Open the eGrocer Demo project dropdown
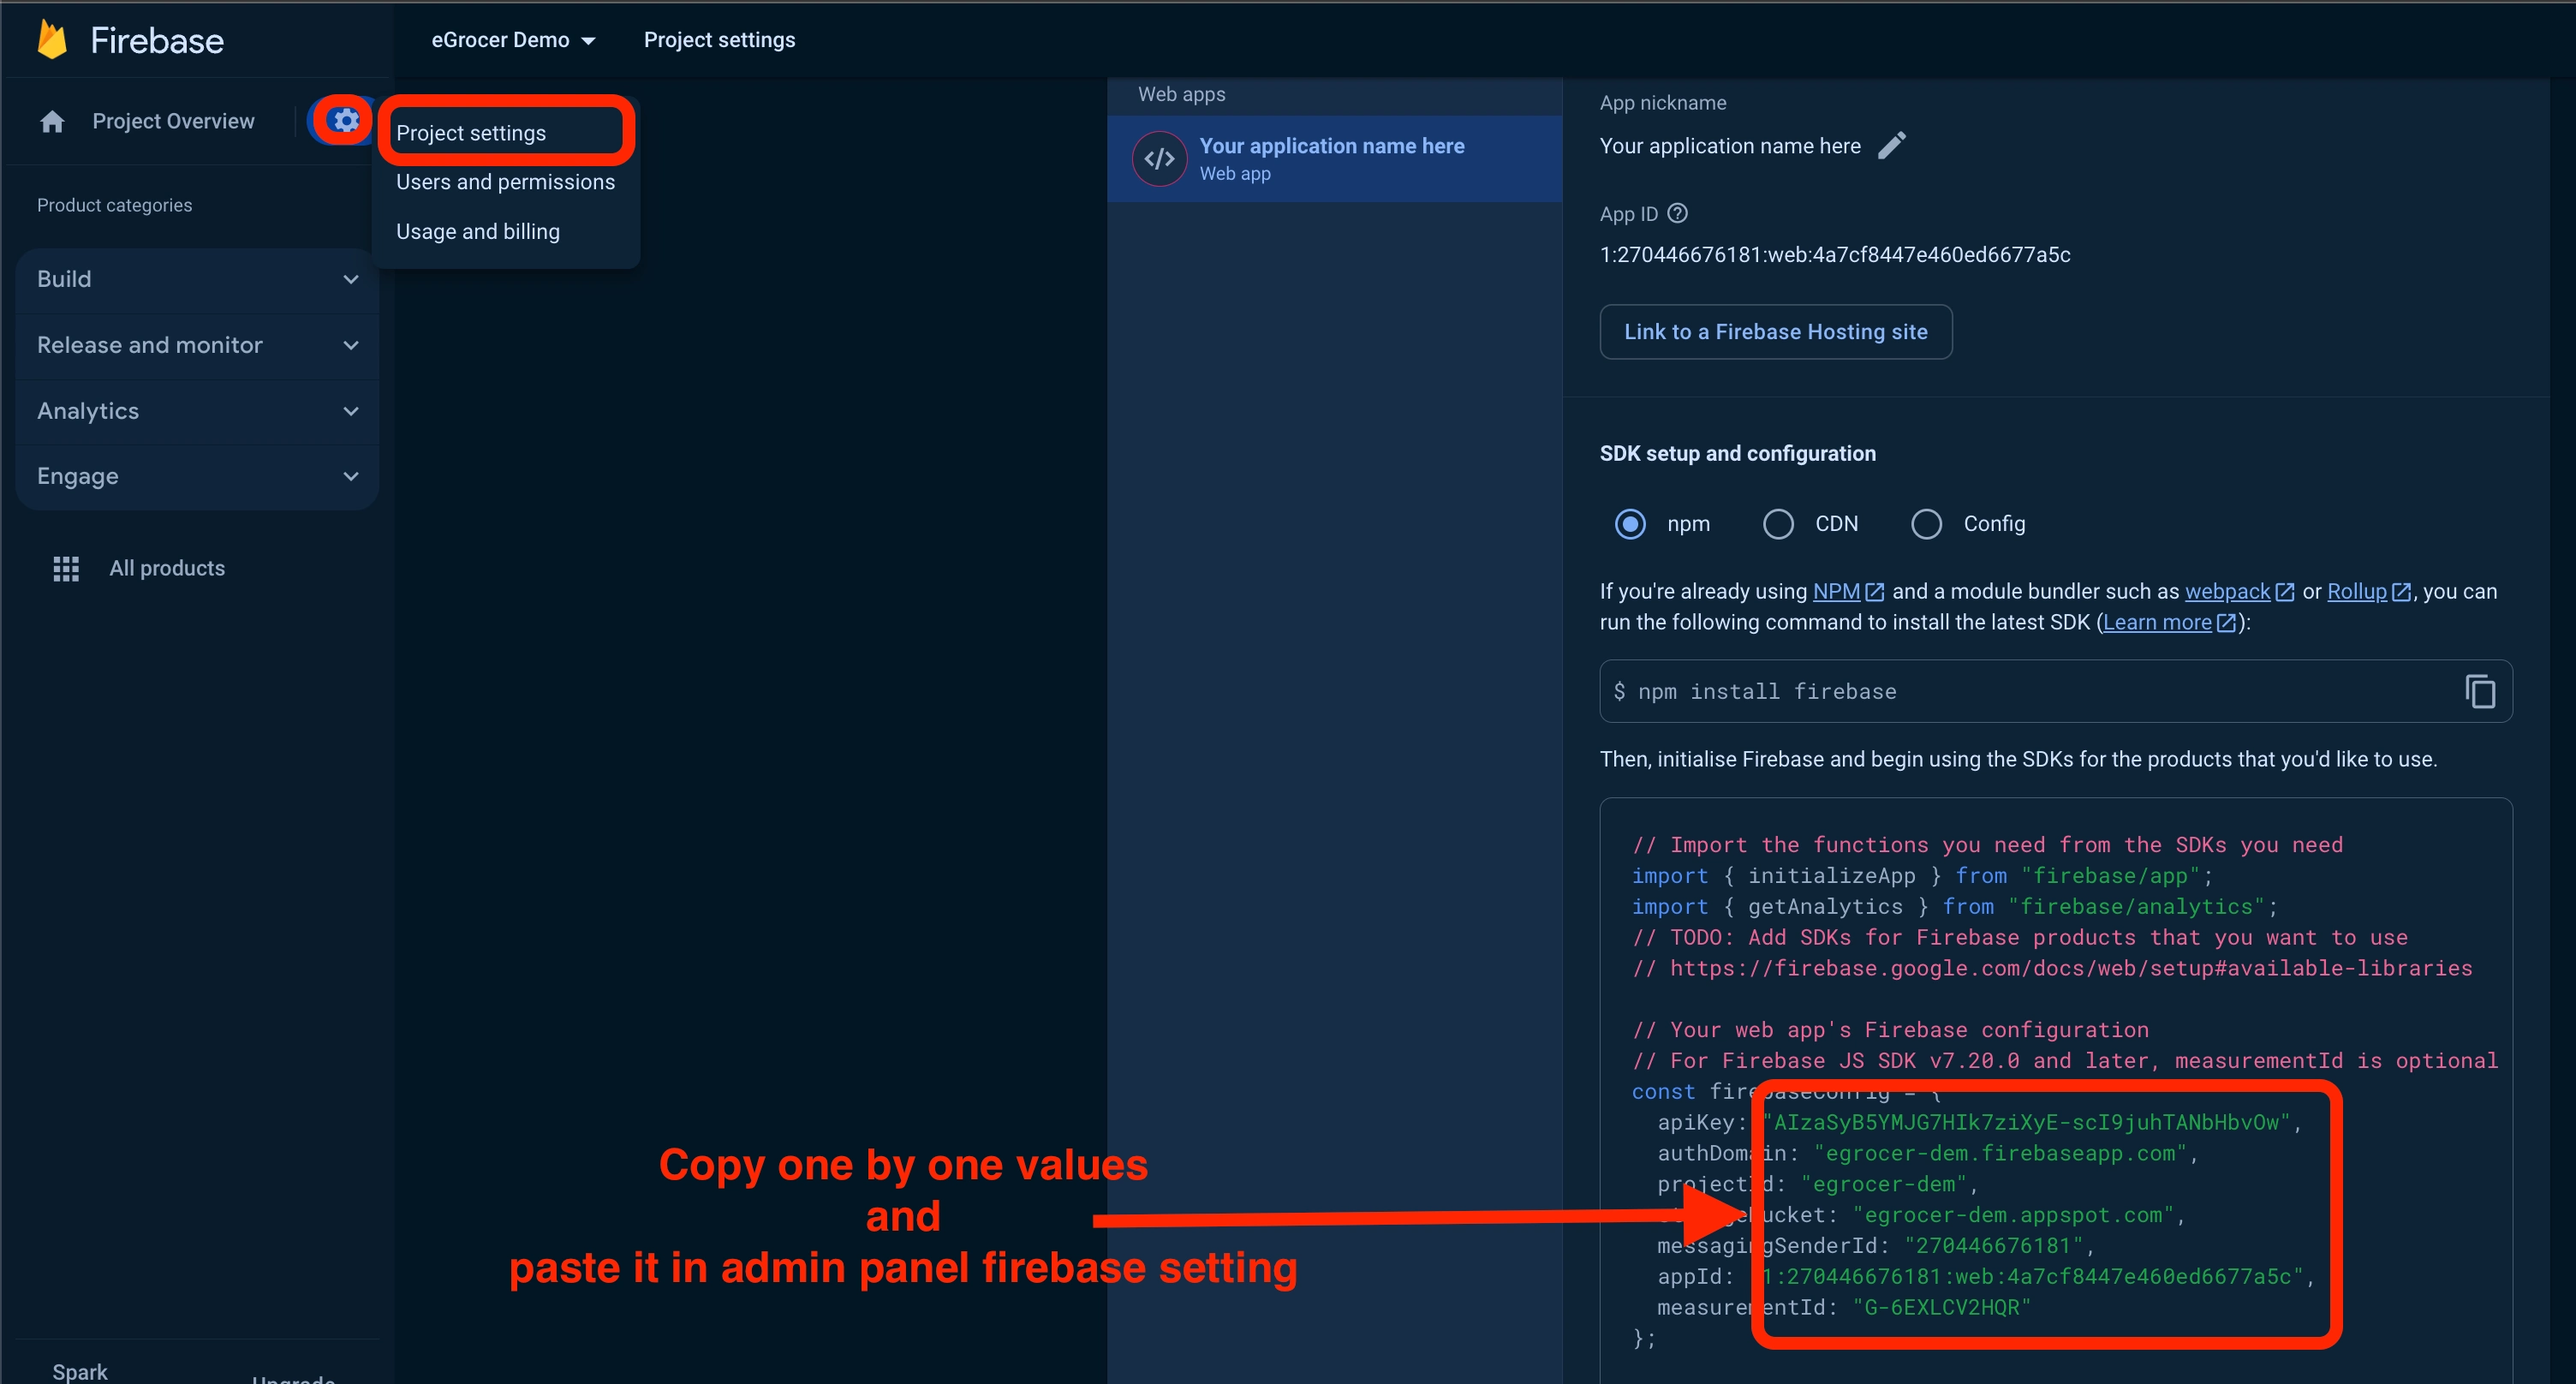Screen dimensions: 2576x1384 [x=513, y=40]
